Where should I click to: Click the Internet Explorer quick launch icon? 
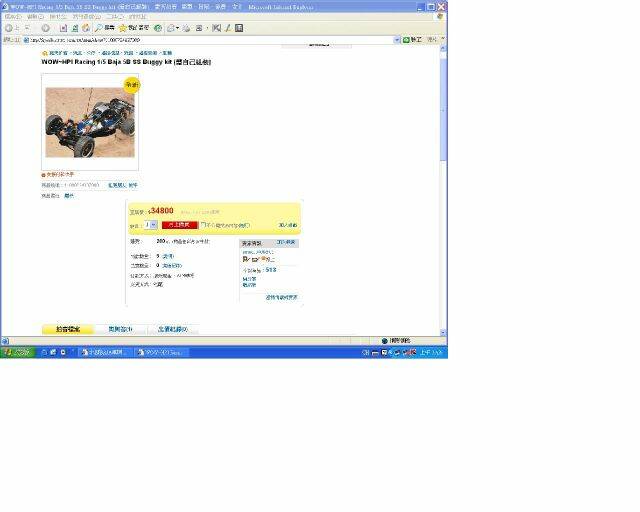tap(44, 352)
